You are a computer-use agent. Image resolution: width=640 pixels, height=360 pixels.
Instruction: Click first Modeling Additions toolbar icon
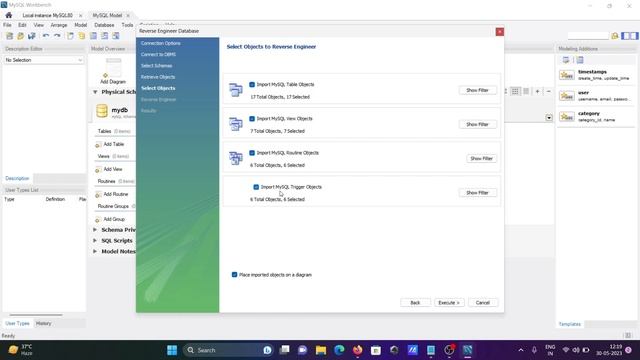point(566,60)
